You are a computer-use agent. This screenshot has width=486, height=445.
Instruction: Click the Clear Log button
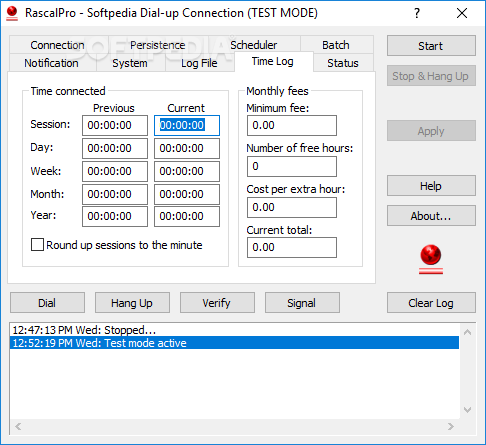431,303
